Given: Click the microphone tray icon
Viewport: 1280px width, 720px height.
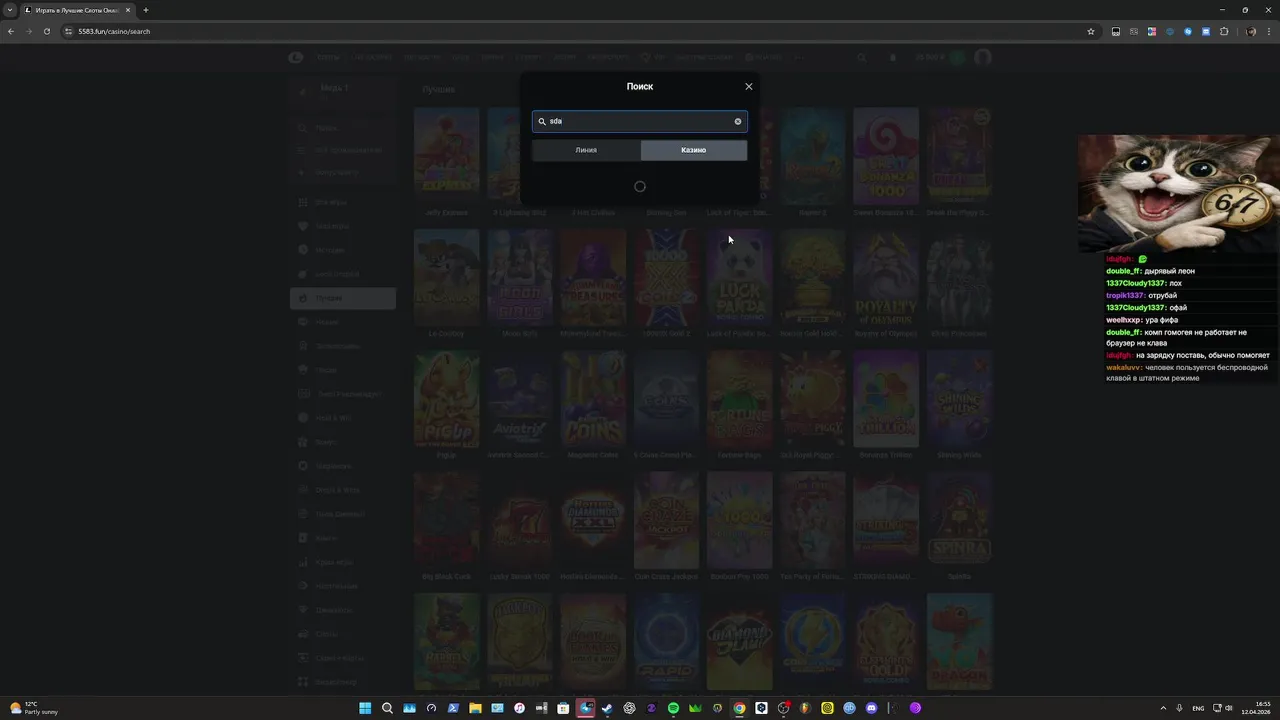Looking at the screenshot, I should click(x=1179, y=708).
